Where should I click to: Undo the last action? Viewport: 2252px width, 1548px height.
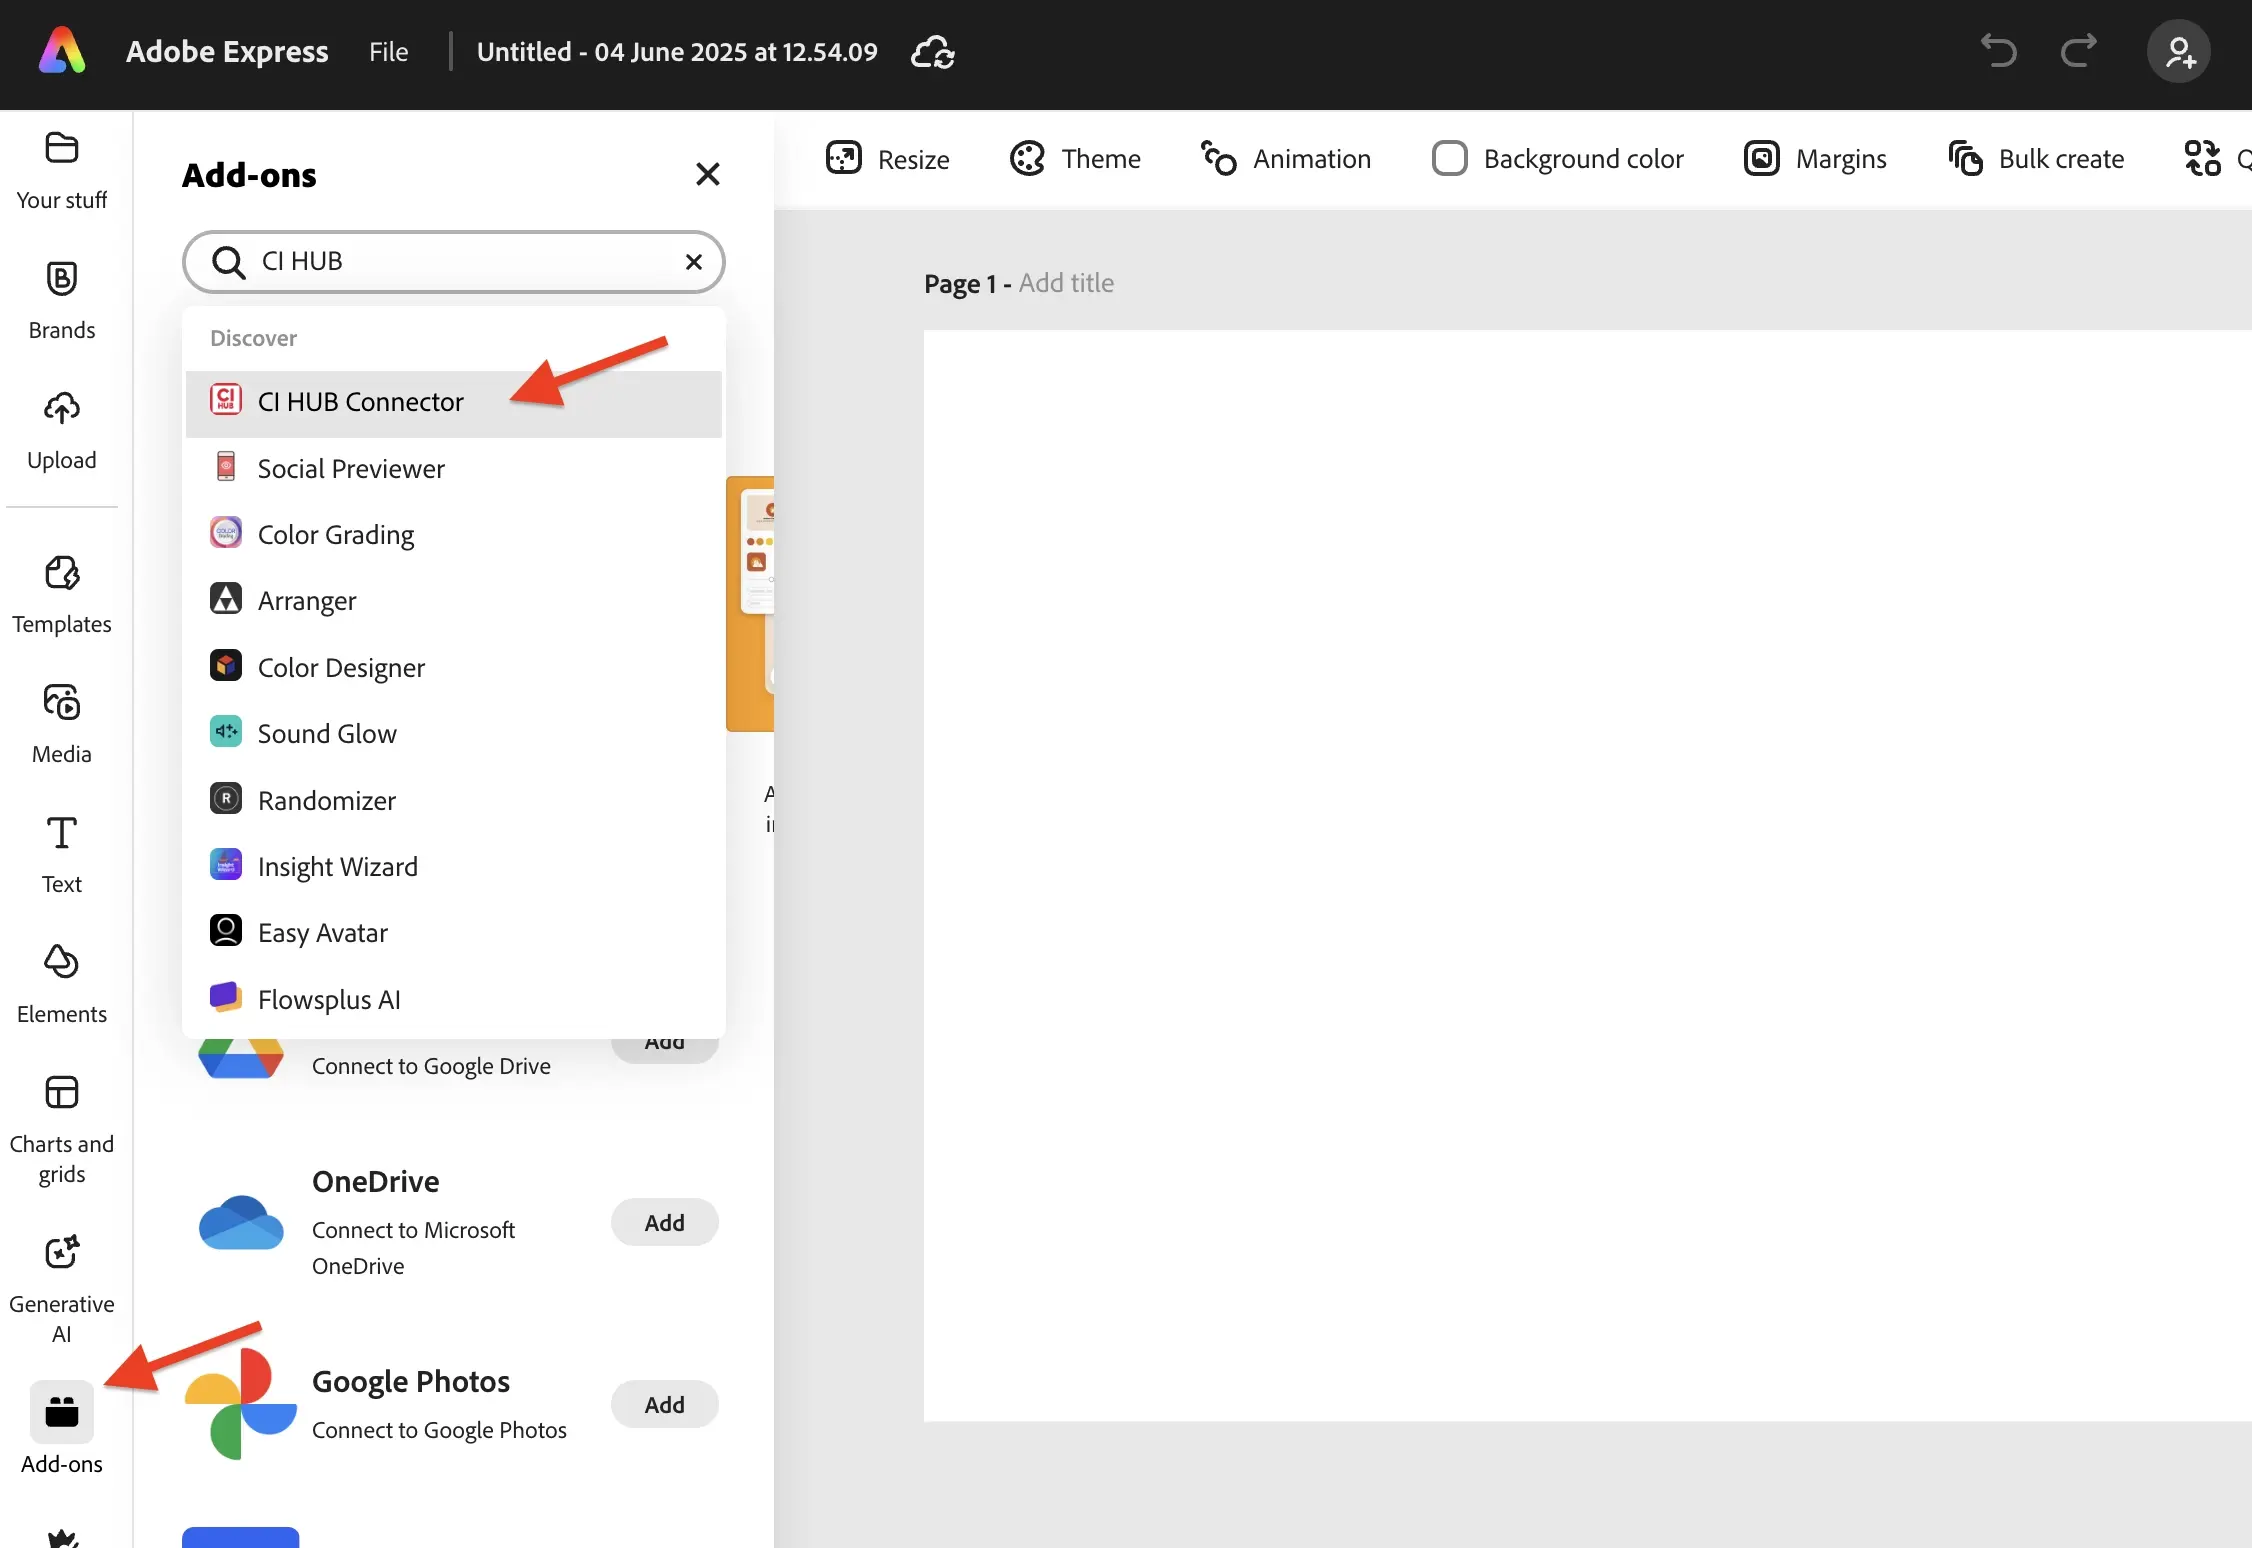pos(1999,51)
